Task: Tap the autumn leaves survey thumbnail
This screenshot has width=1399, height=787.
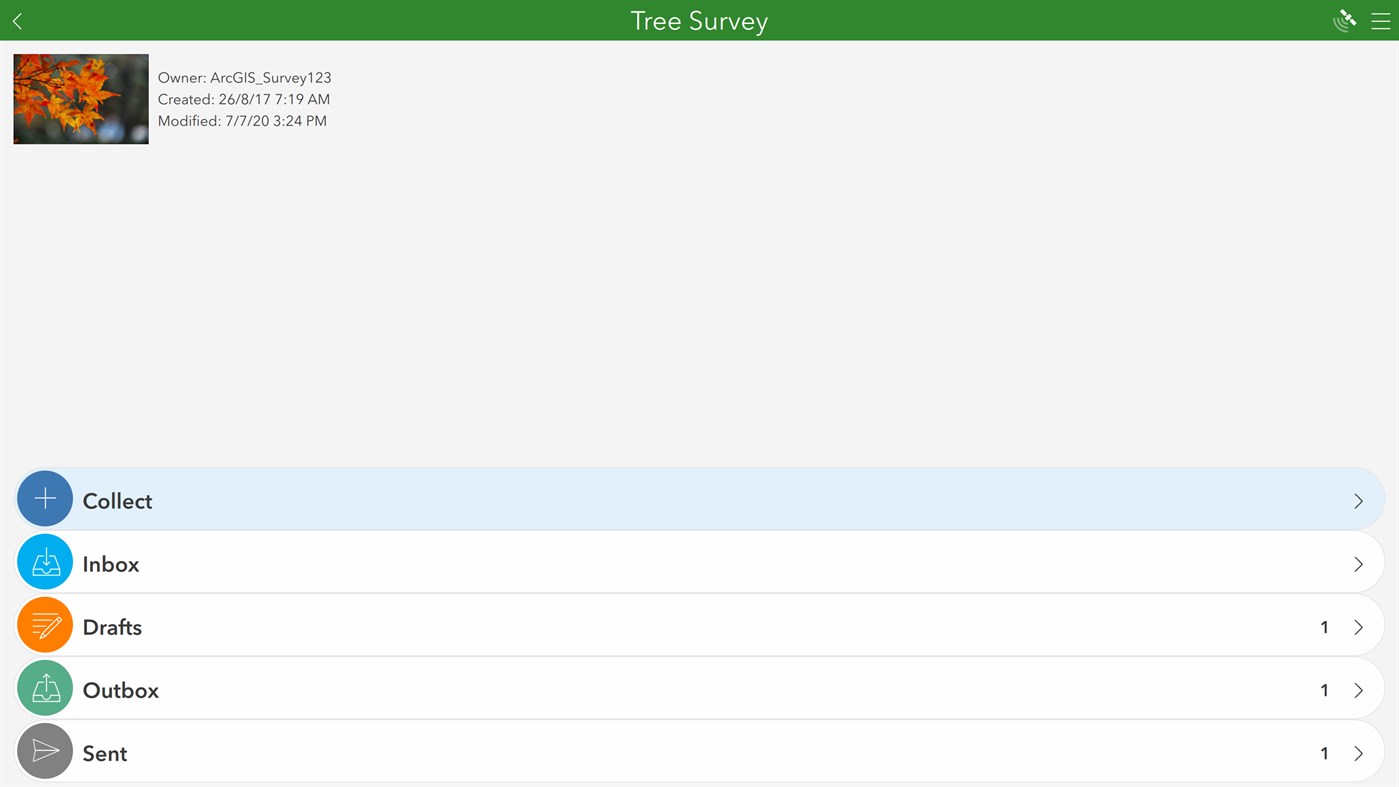Action: click(x=80, y=98)
